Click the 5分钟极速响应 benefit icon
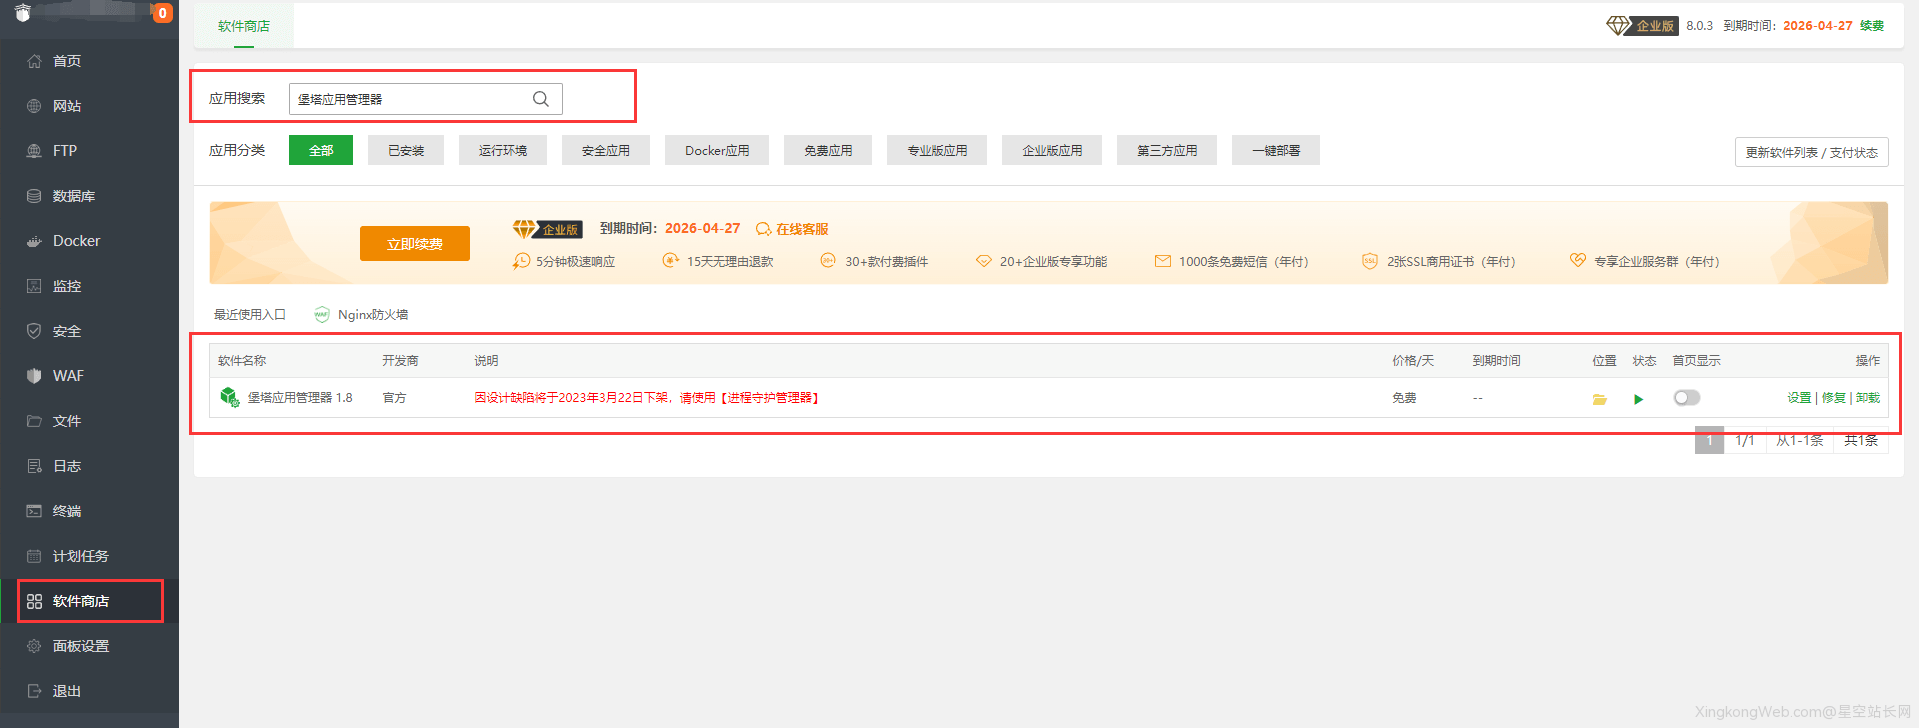The width and height of the screenshot is (1919, 728). 521,261
